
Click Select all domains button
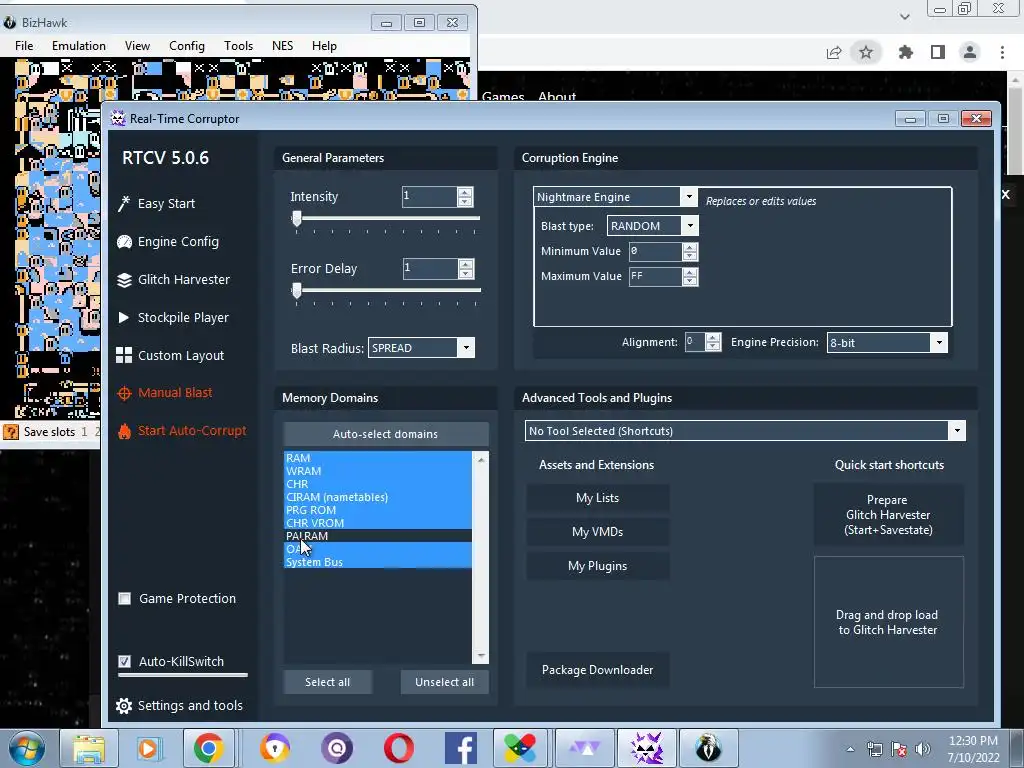(327, 682)
